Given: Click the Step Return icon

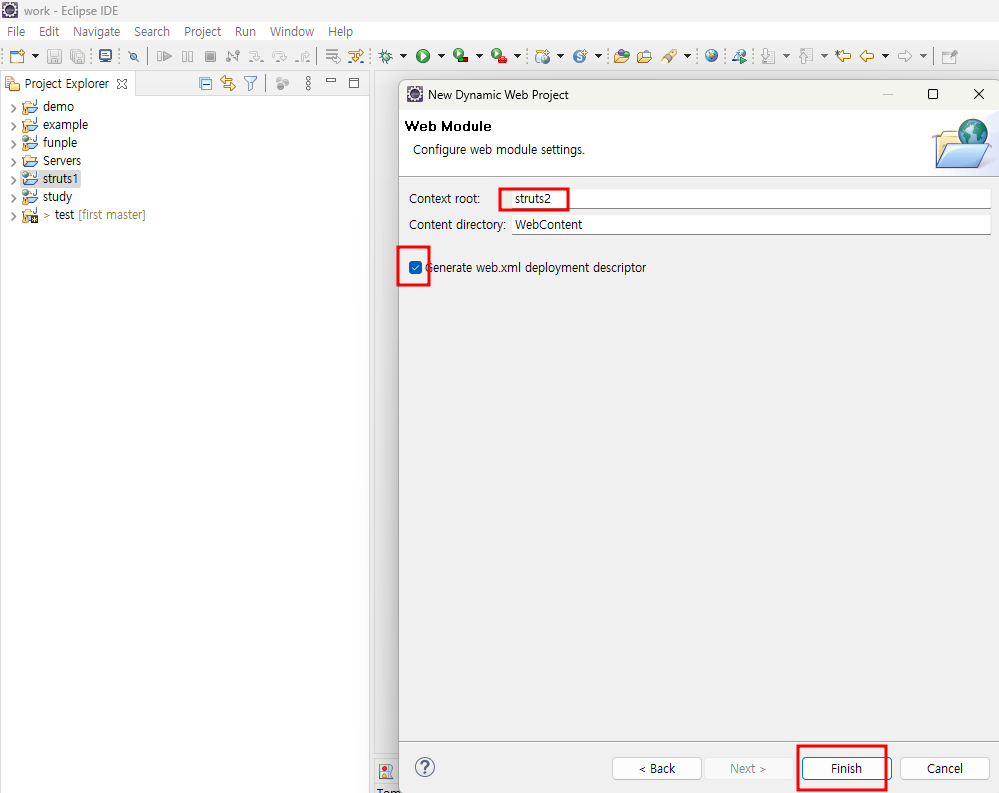Looking at the screenshot, I should click(x=303, y=56).
